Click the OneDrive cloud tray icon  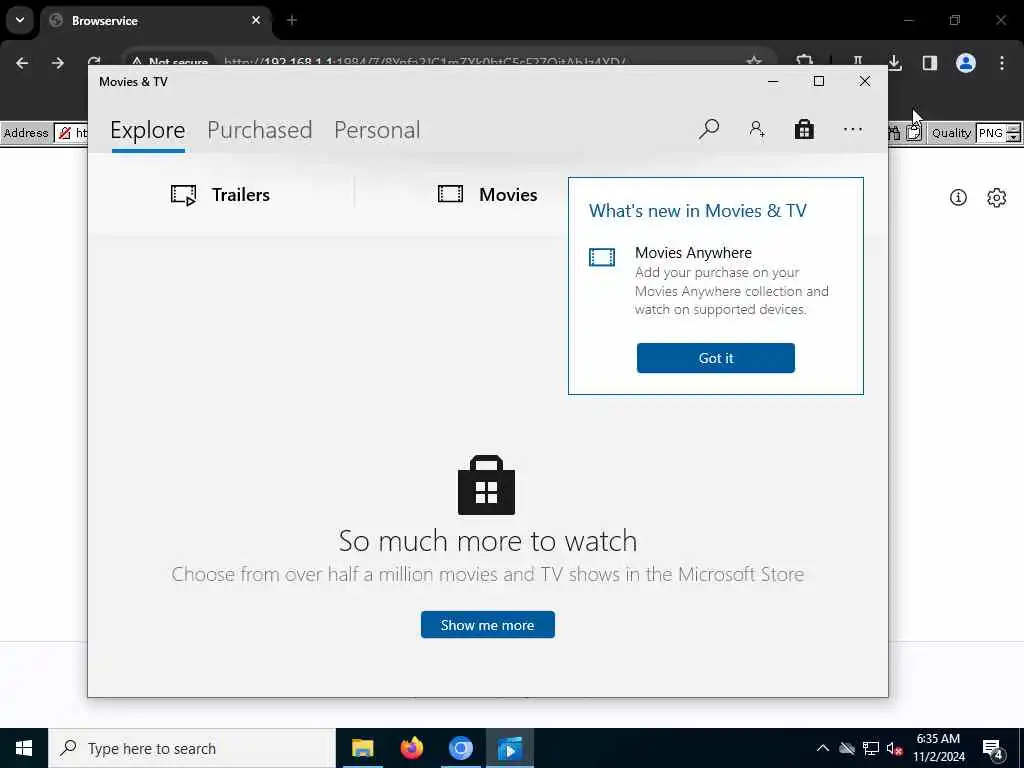[847, 748]
